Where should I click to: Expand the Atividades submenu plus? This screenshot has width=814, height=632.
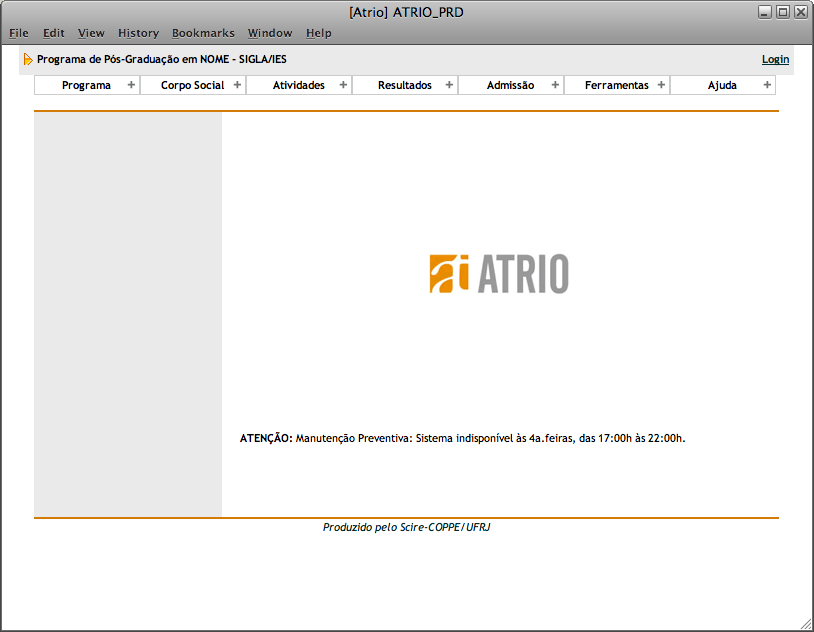tap(343, 85)
